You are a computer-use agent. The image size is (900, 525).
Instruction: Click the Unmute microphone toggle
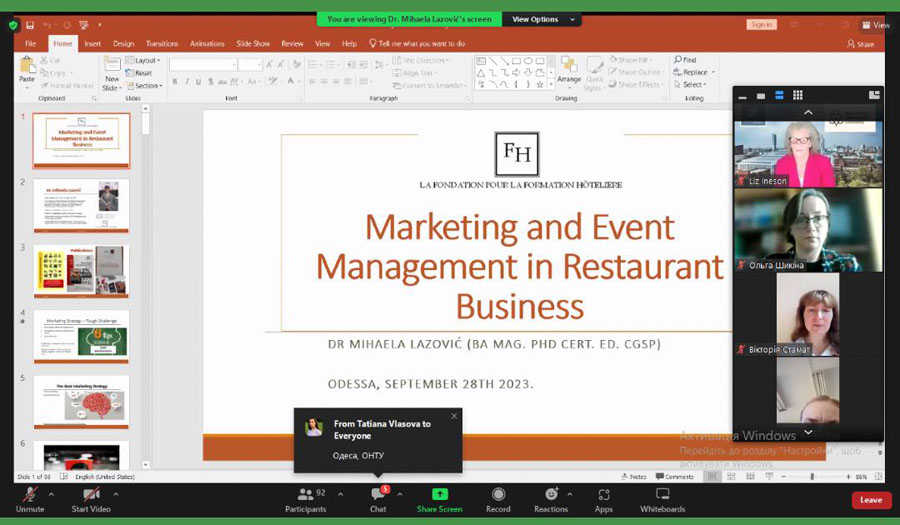pyautogui.click(x=30, y=495)
